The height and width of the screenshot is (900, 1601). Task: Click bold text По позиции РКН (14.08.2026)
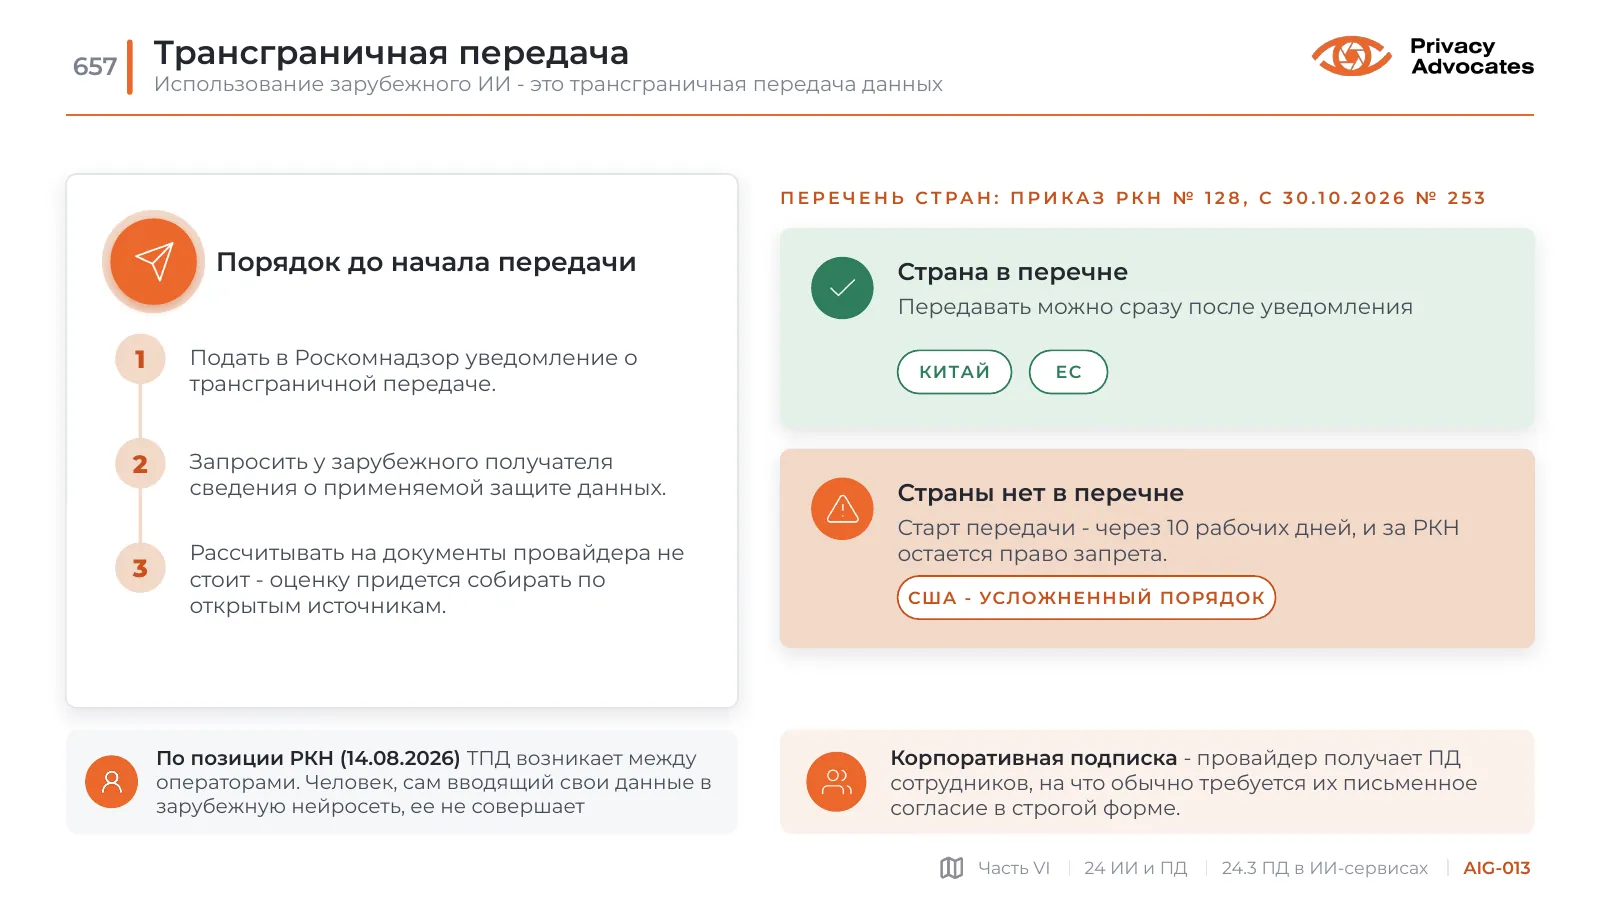pos(308,759)
